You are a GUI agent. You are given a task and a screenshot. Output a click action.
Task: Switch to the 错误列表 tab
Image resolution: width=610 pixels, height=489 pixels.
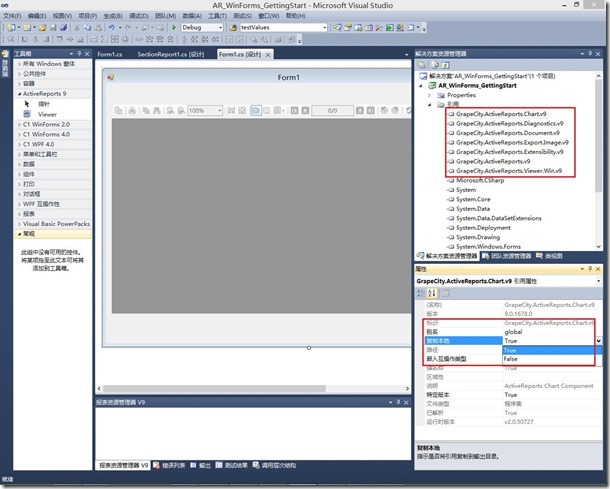[169, 465]
